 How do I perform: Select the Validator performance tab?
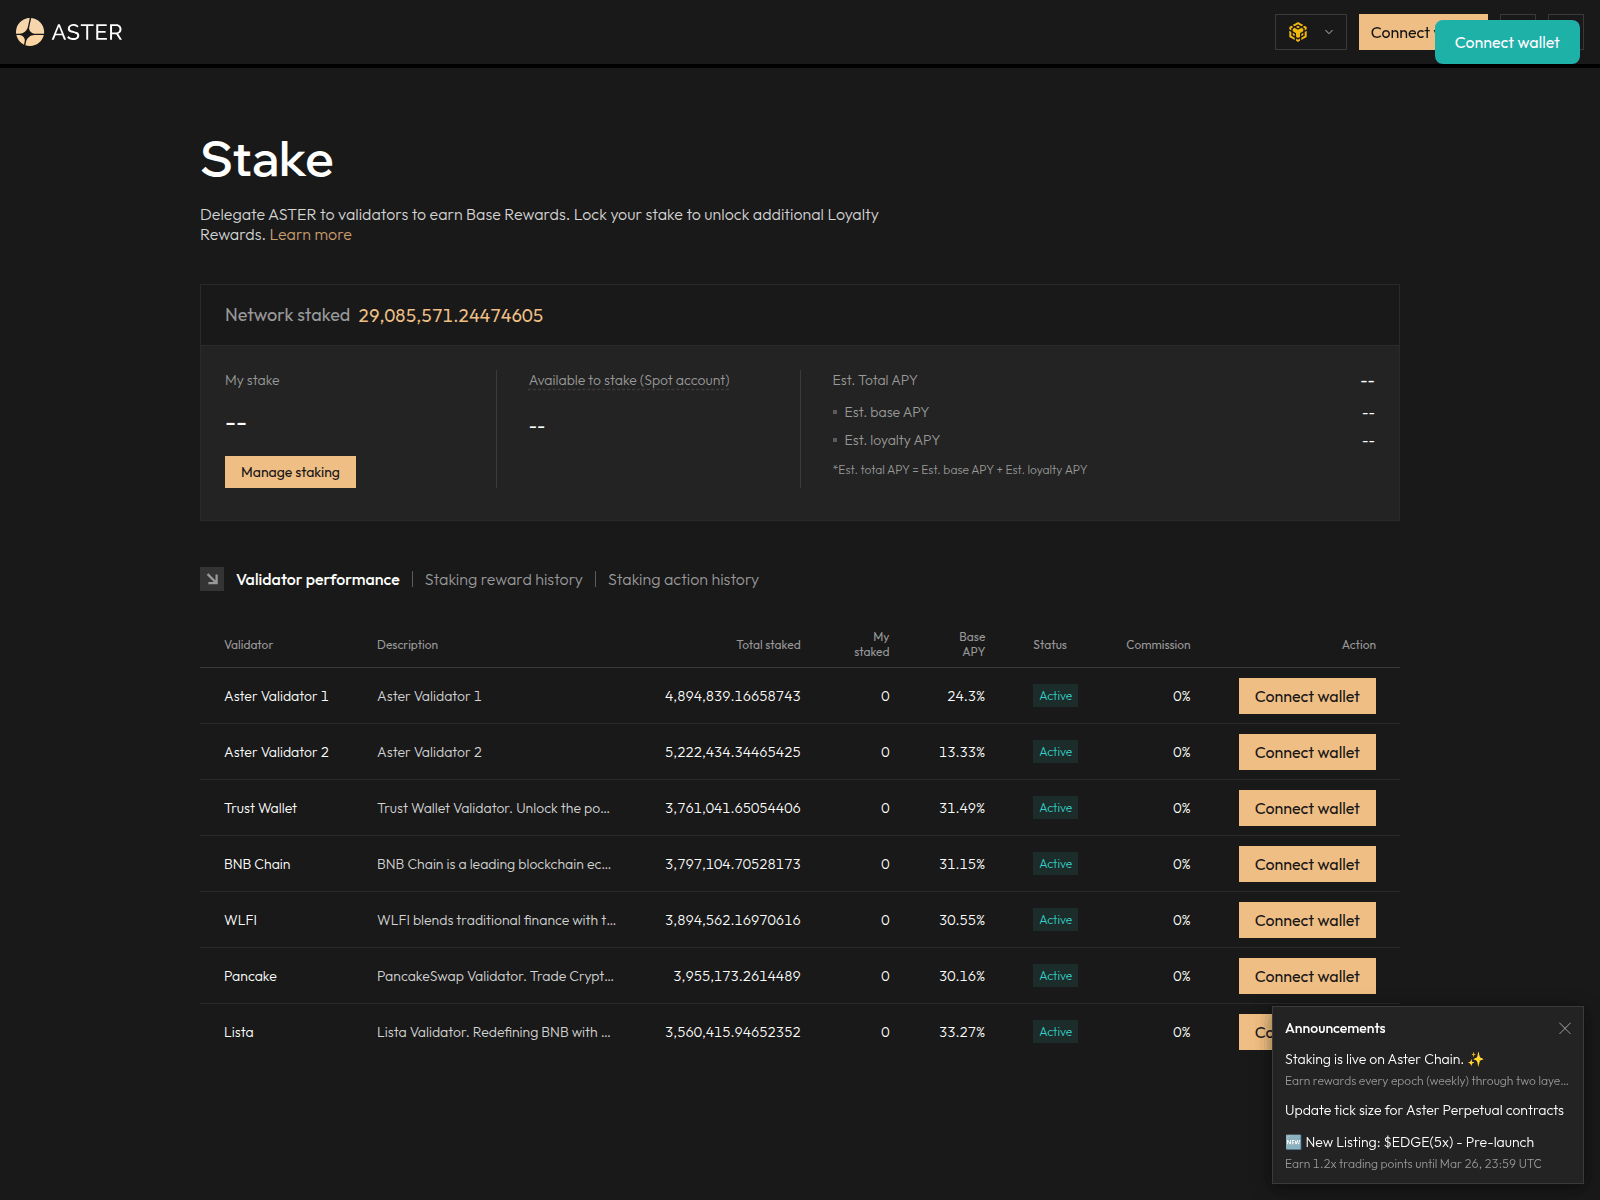[317, 579]
